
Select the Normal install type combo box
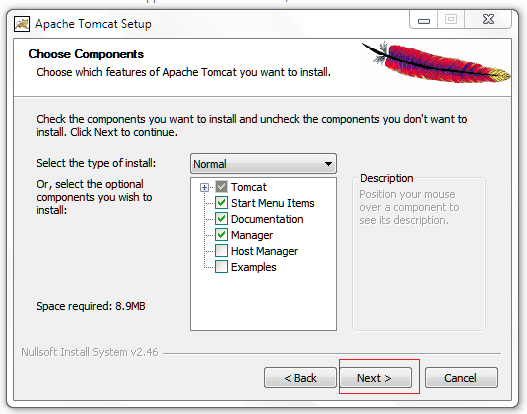click(263, 164)
